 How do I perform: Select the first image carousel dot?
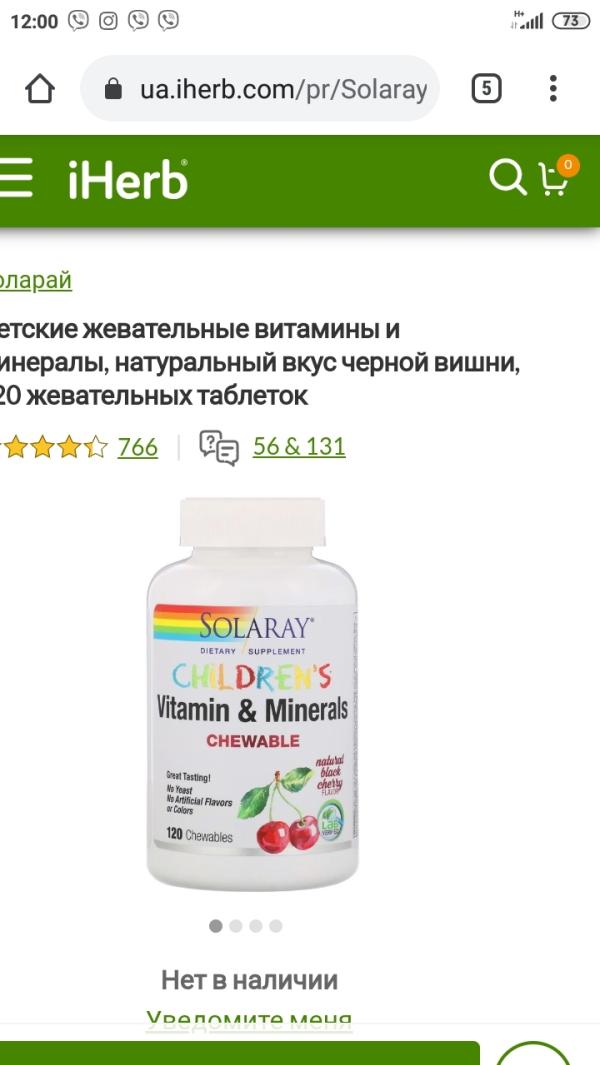pos(216,926)
